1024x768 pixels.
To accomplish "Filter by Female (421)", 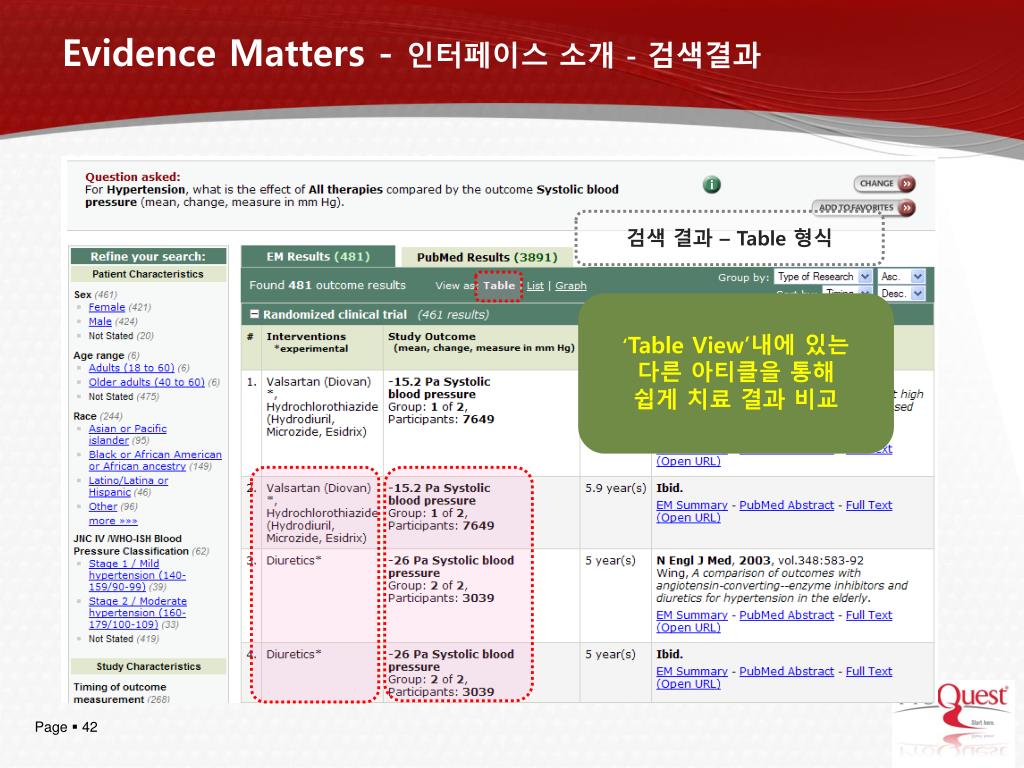I will [x=106, y=307].
